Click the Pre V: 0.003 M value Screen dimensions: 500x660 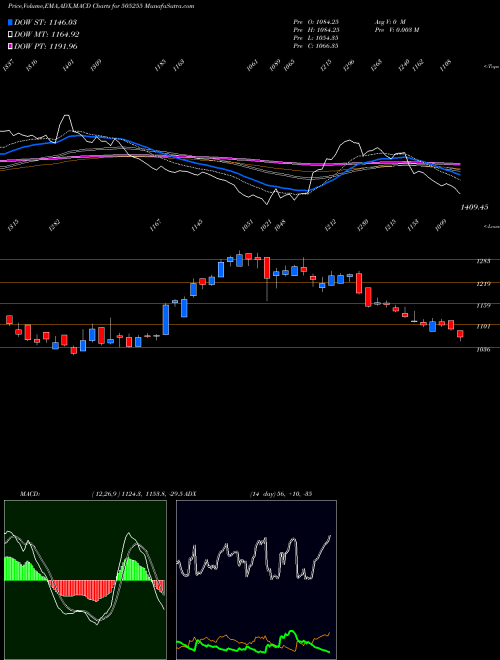pyautogui.click(x=396, y=29)
